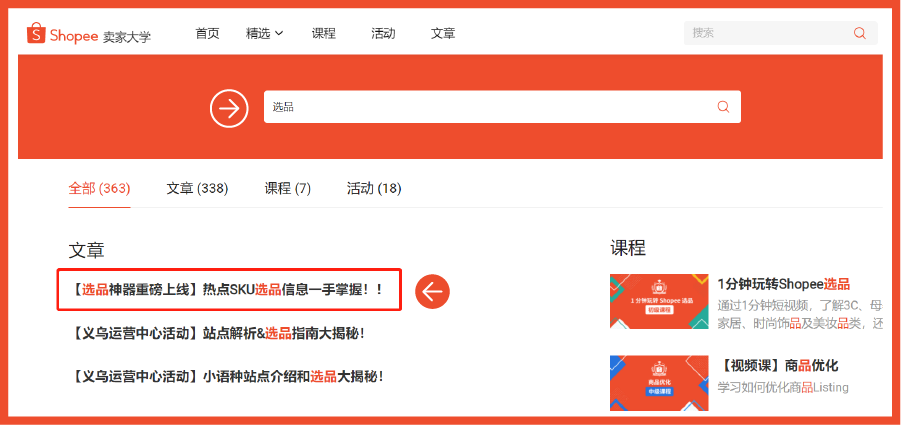Open thumbnail for 商品优化 video course

659,383
